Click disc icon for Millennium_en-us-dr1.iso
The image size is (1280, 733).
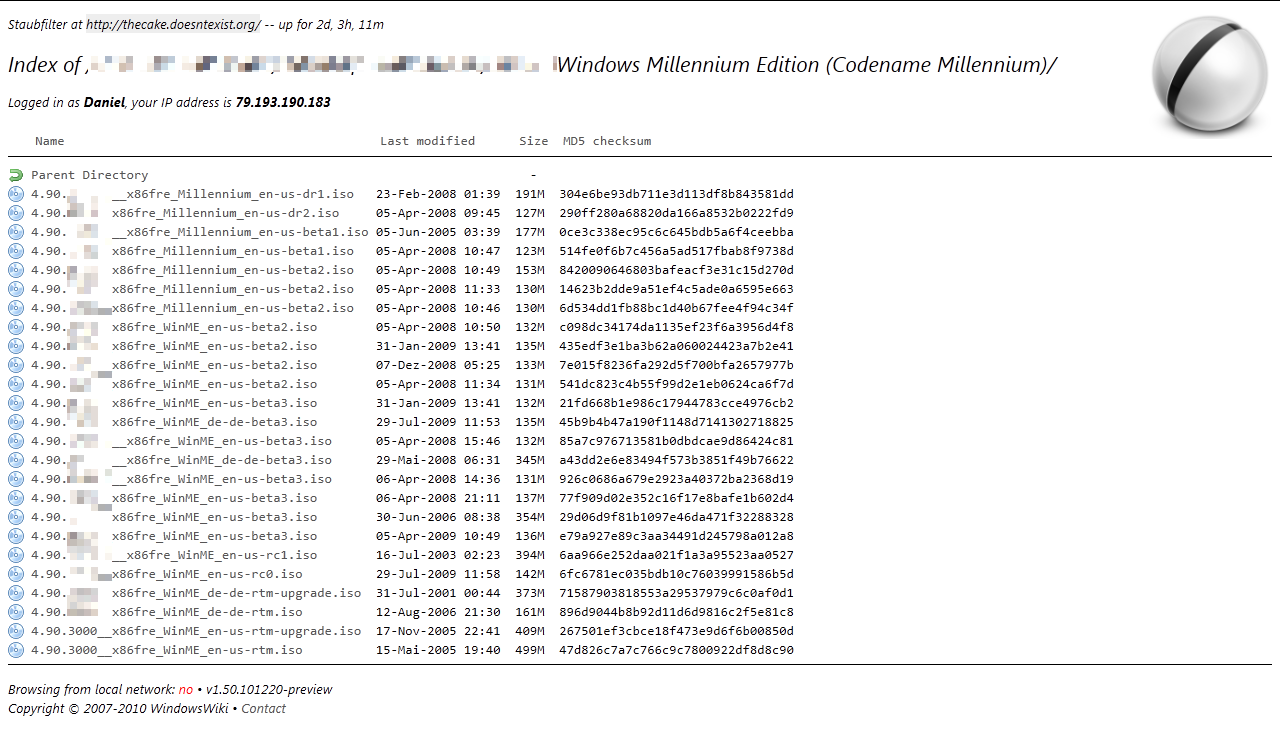tap(15, 194)
